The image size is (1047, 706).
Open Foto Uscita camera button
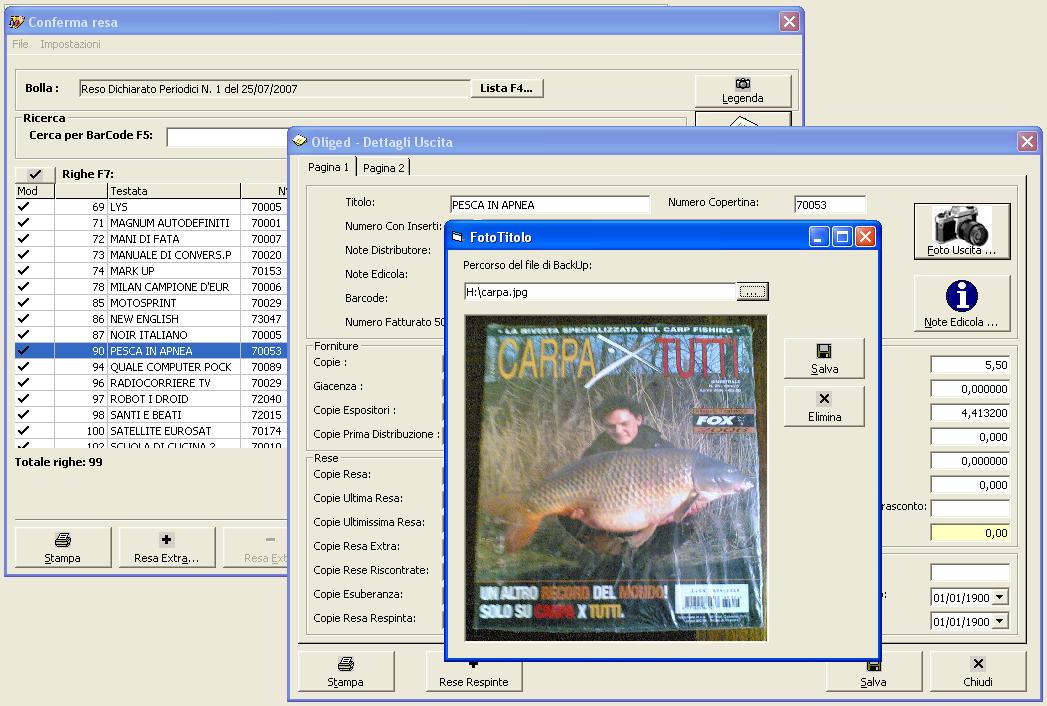pyautogui.click(x=962, y=231)
